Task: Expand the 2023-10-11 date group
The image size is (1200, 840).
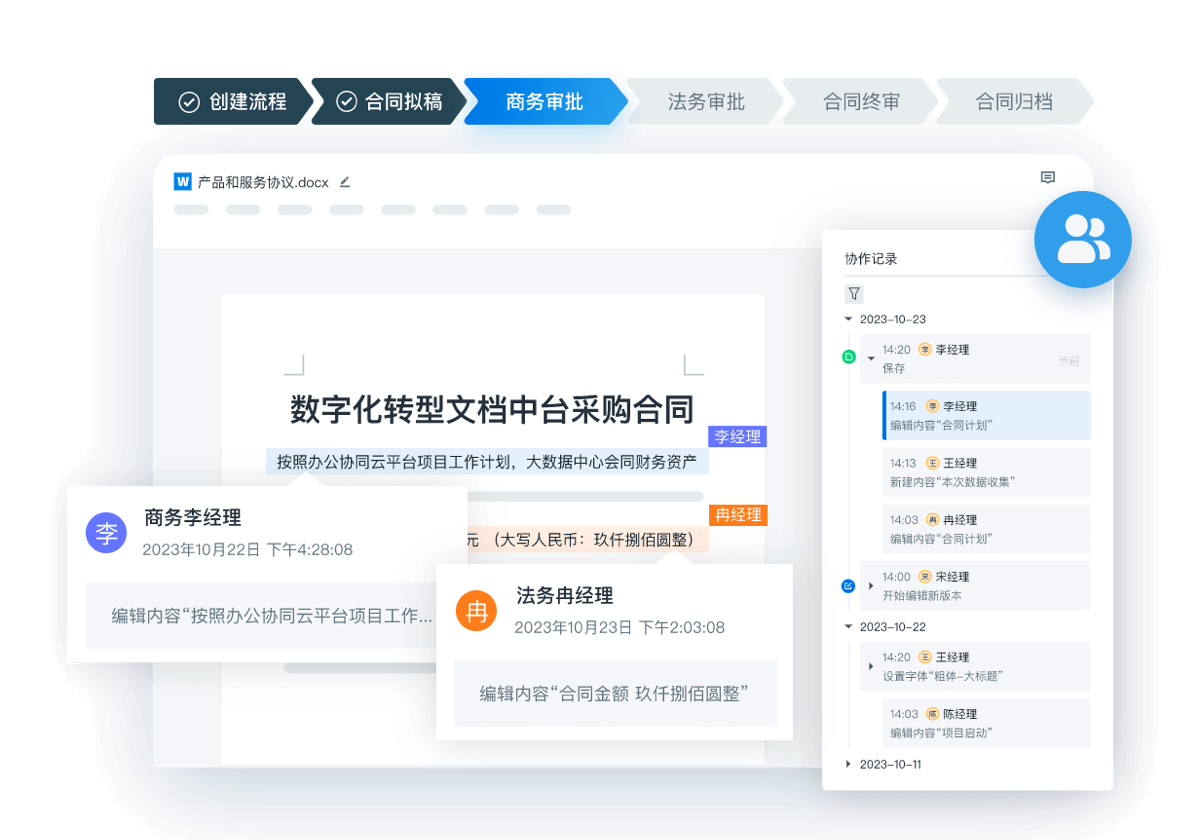Action: (849, 764)
